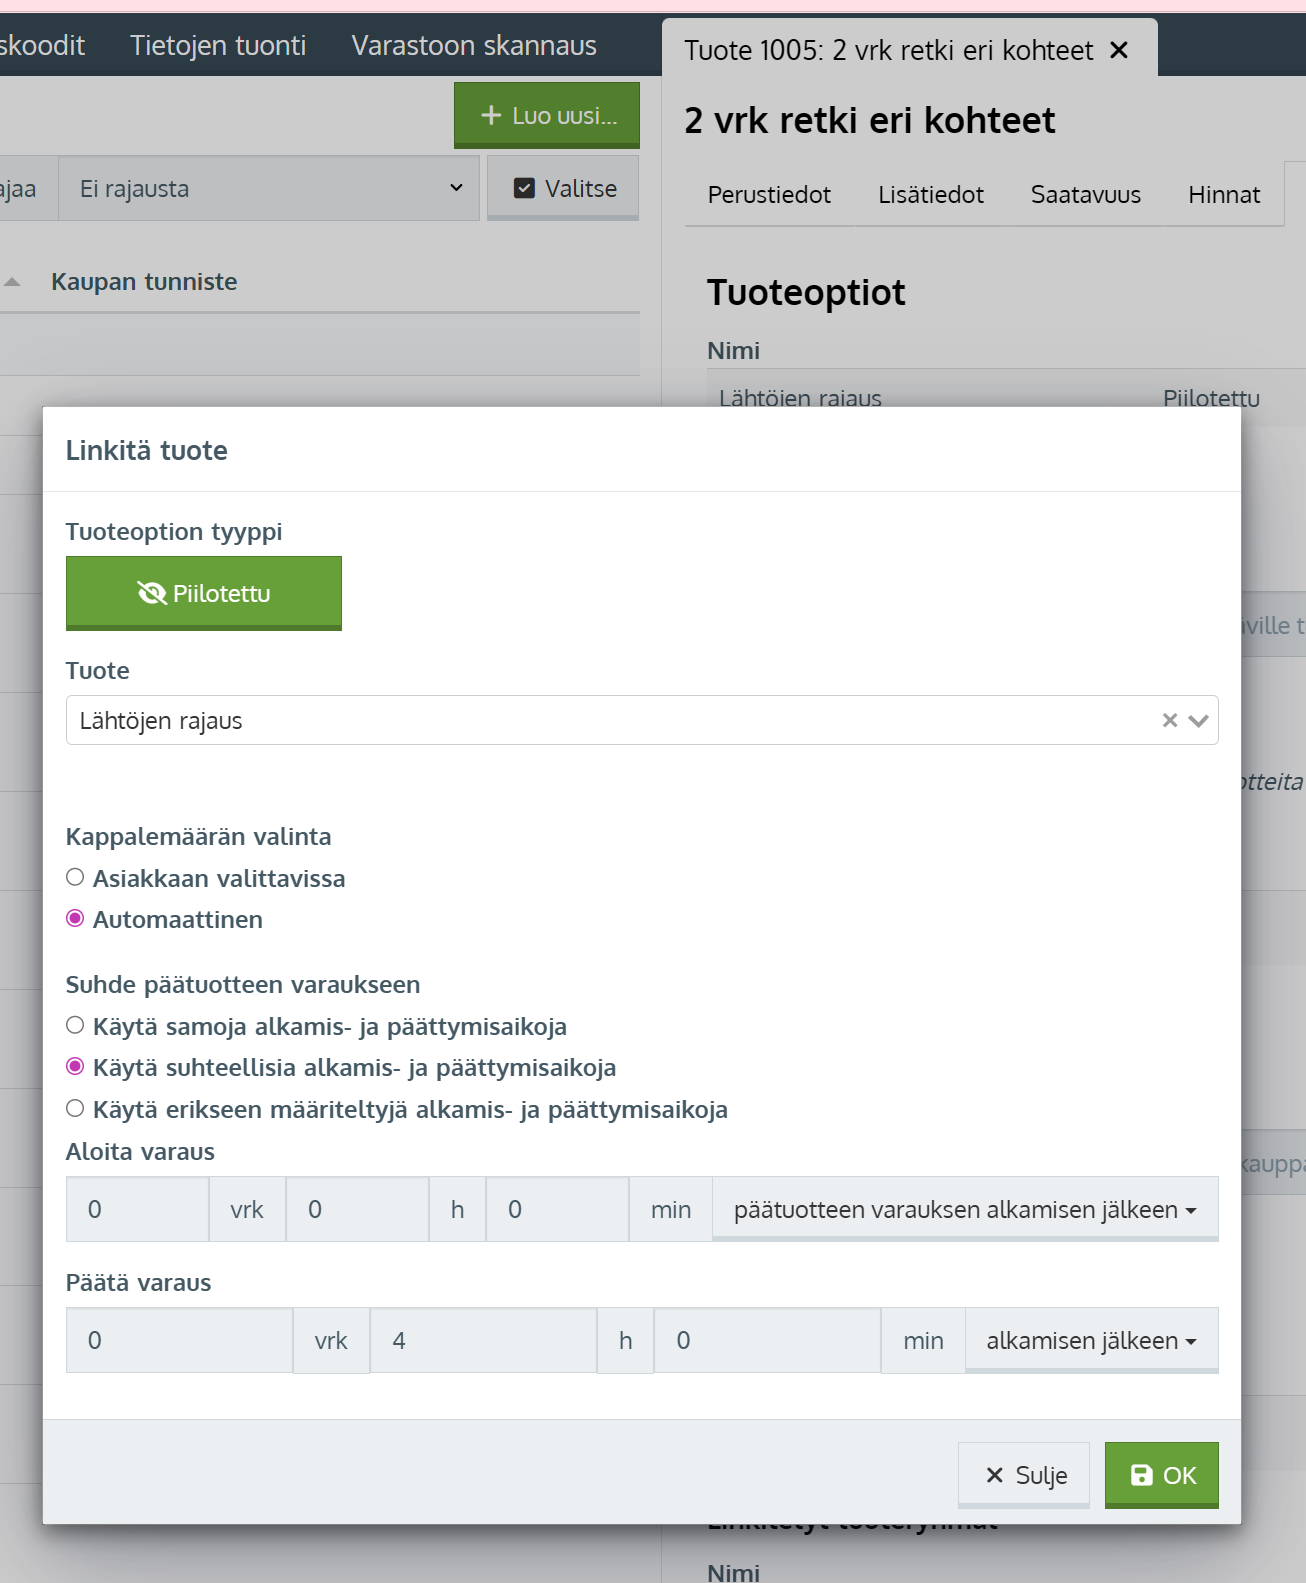Screen dimensions: 1306x1583
Task: Choose Käytä suhteellisia alkamis- ja päättymisaikoja
Action: (75, 1066)
